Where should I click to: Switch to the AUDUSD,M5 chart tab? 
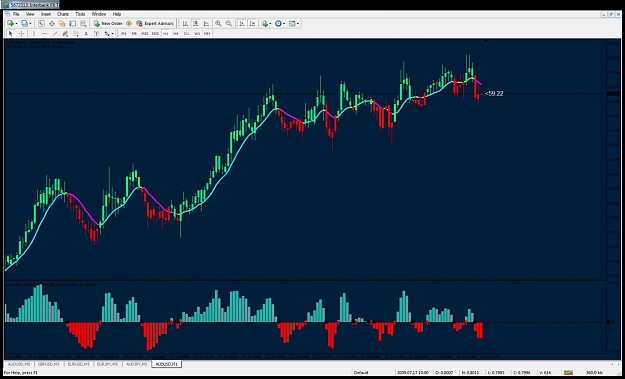point(19,364)
